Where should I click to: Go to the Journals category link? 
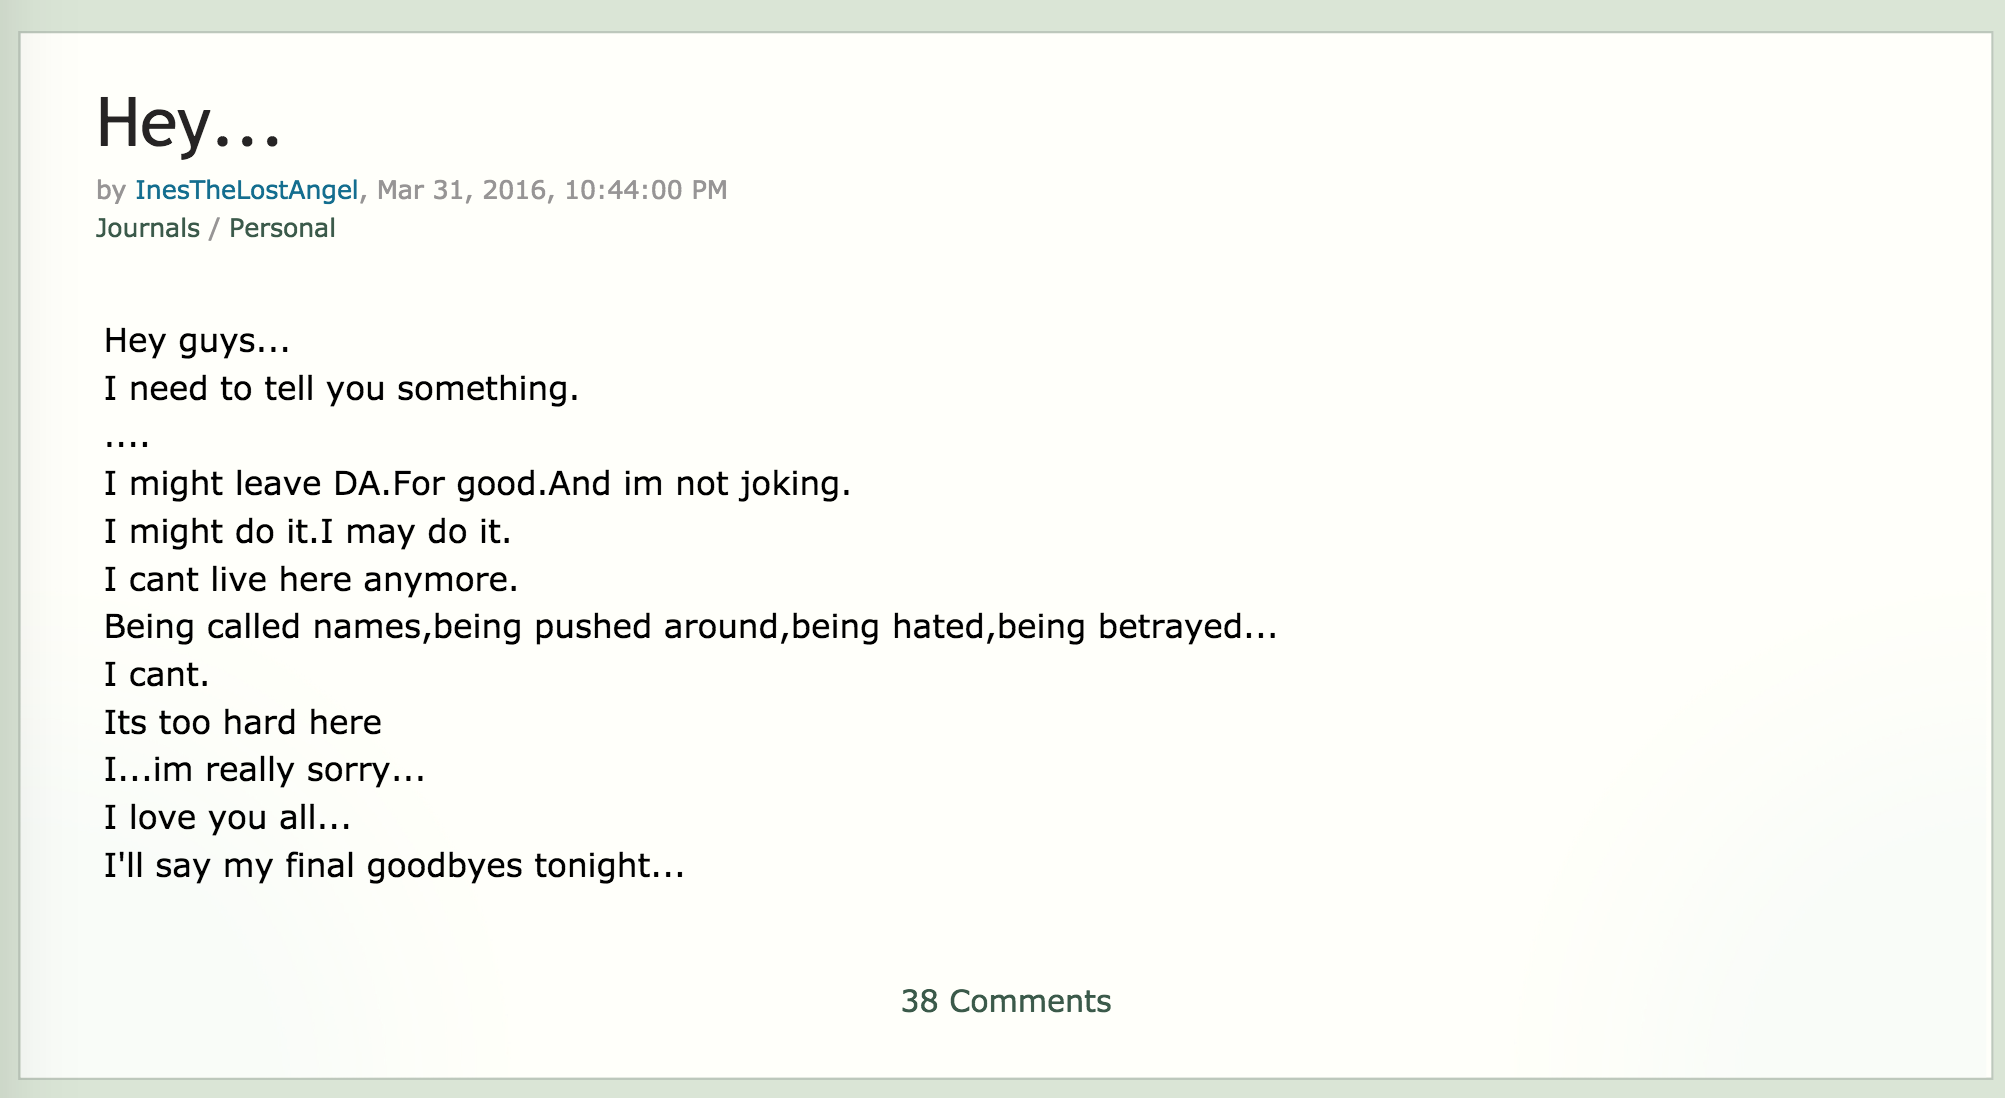coord(148,228)
